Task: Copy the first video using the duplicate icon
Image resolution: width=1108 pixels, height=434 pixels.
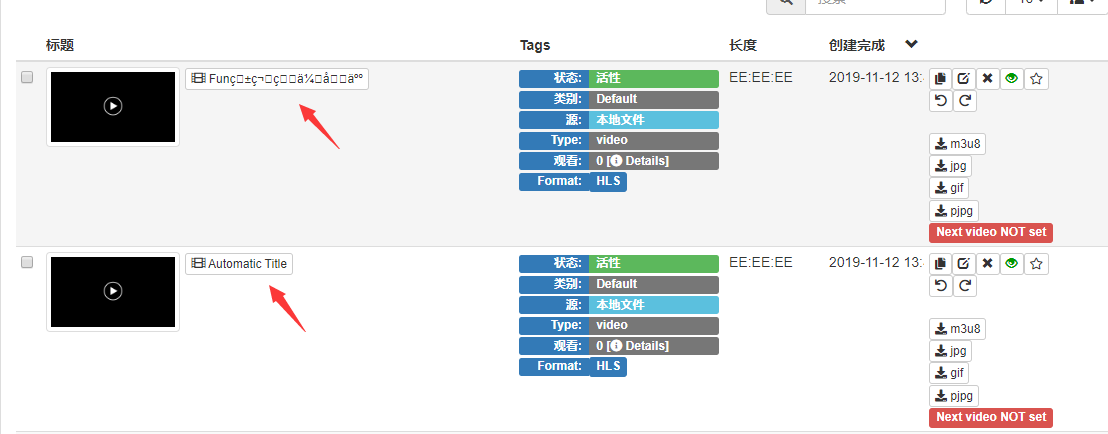Action: coord(940,79)
